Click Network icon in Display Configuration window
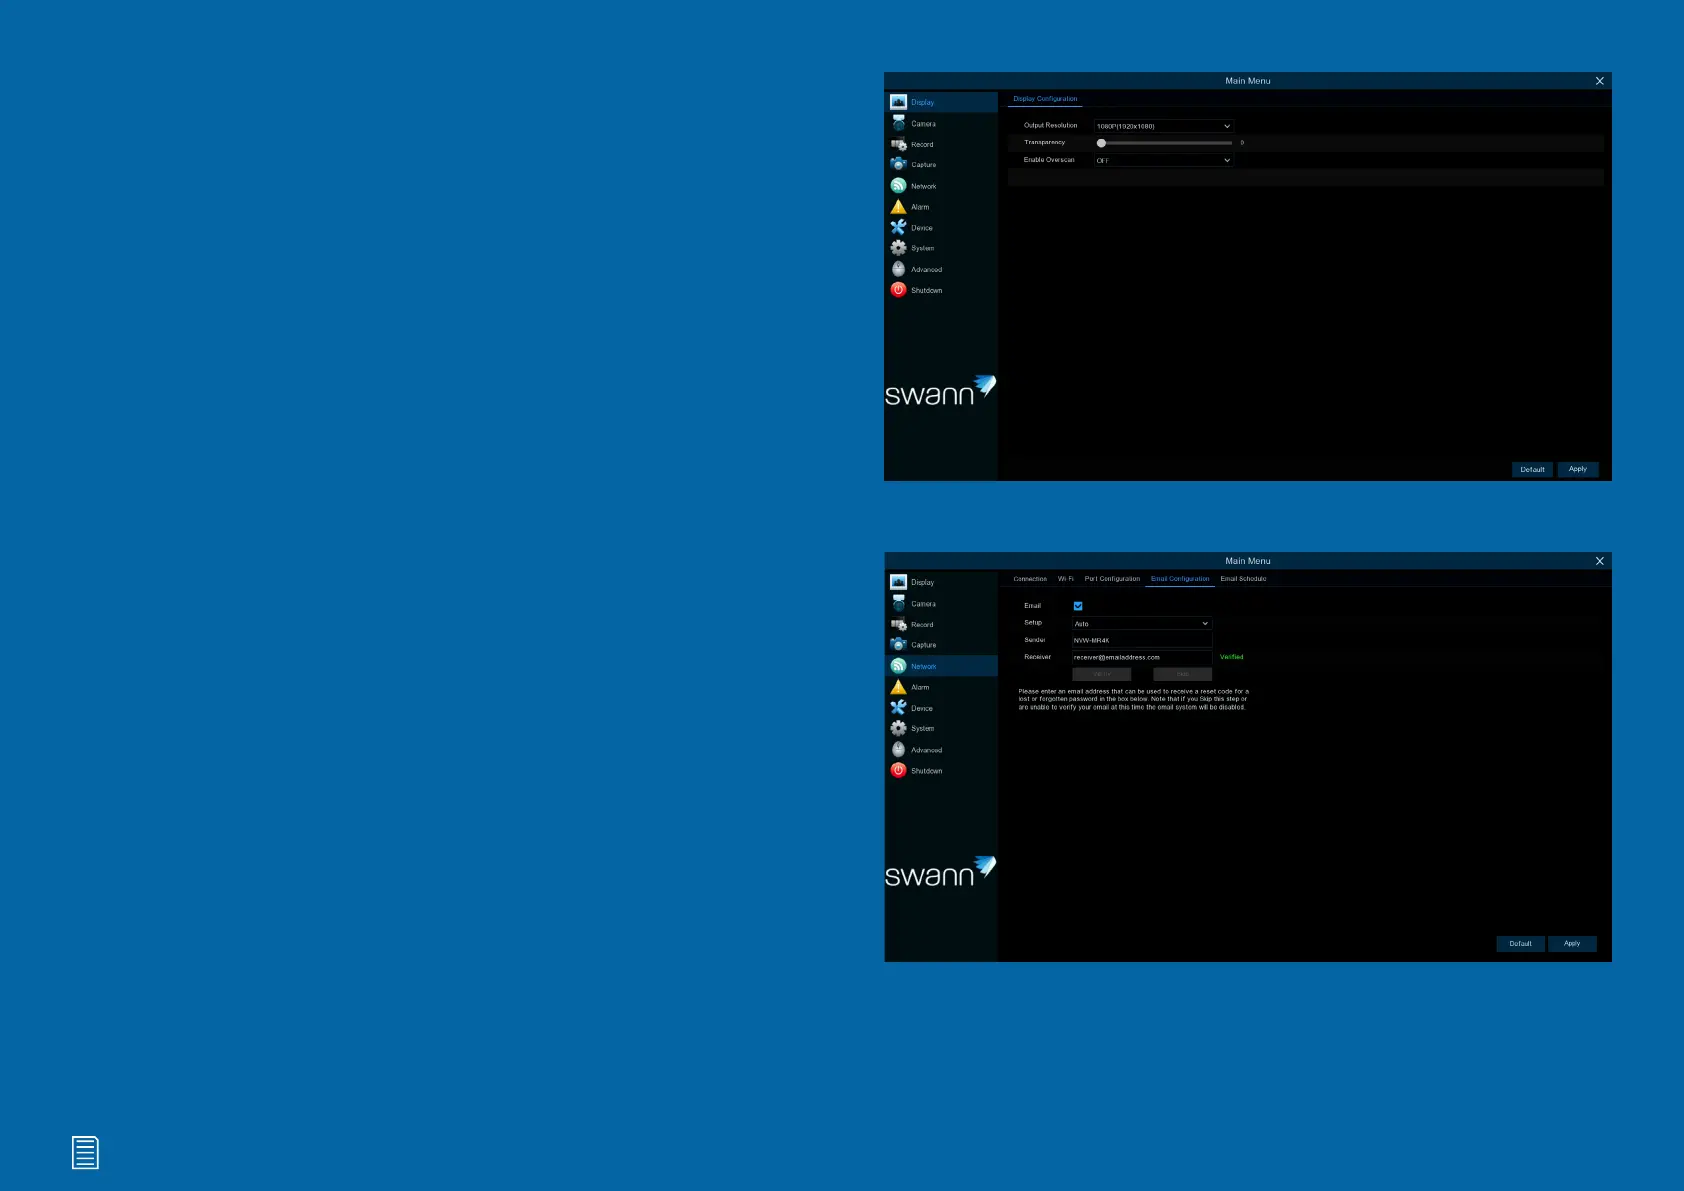Viewport: 1684px width, 1191px height. [x=898, y=186]
